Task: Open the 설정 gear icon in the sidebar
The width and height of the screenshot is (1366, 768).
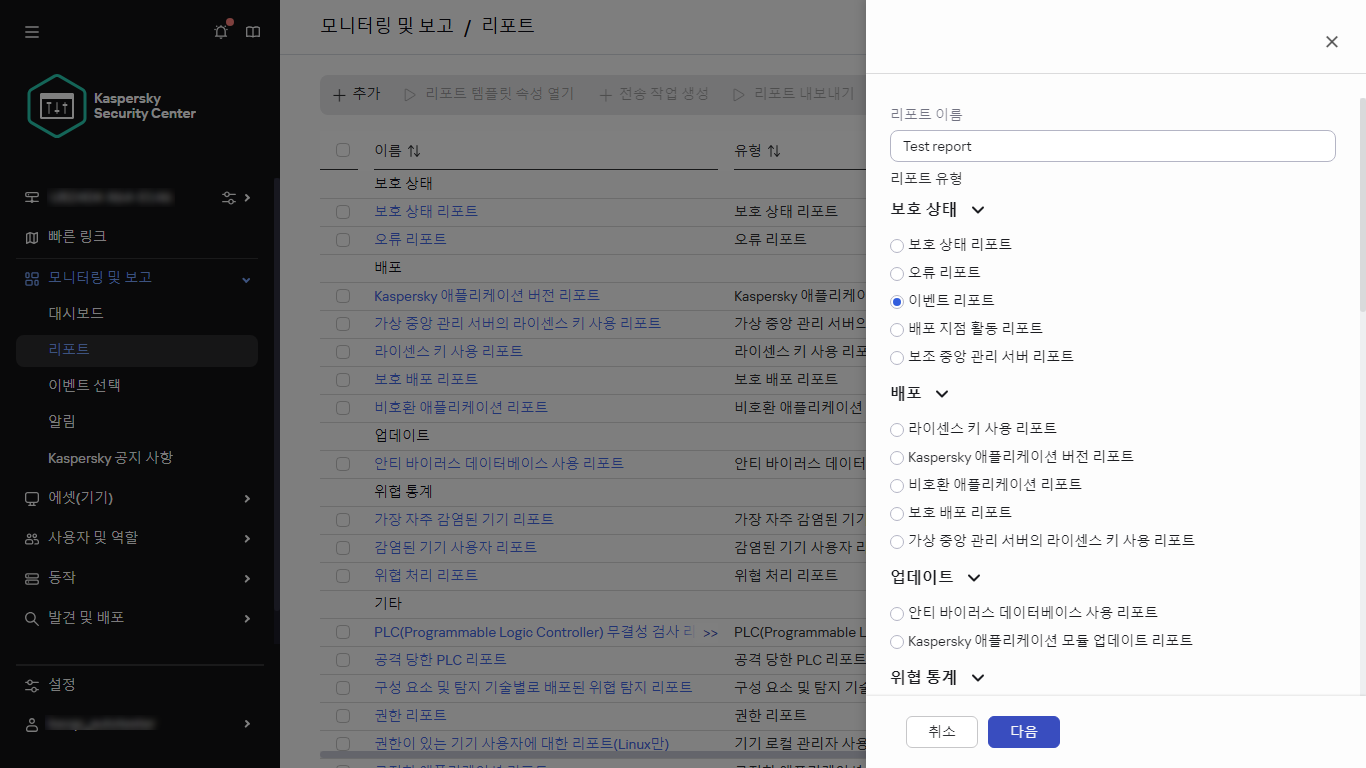Action: [x=31, y=684]
